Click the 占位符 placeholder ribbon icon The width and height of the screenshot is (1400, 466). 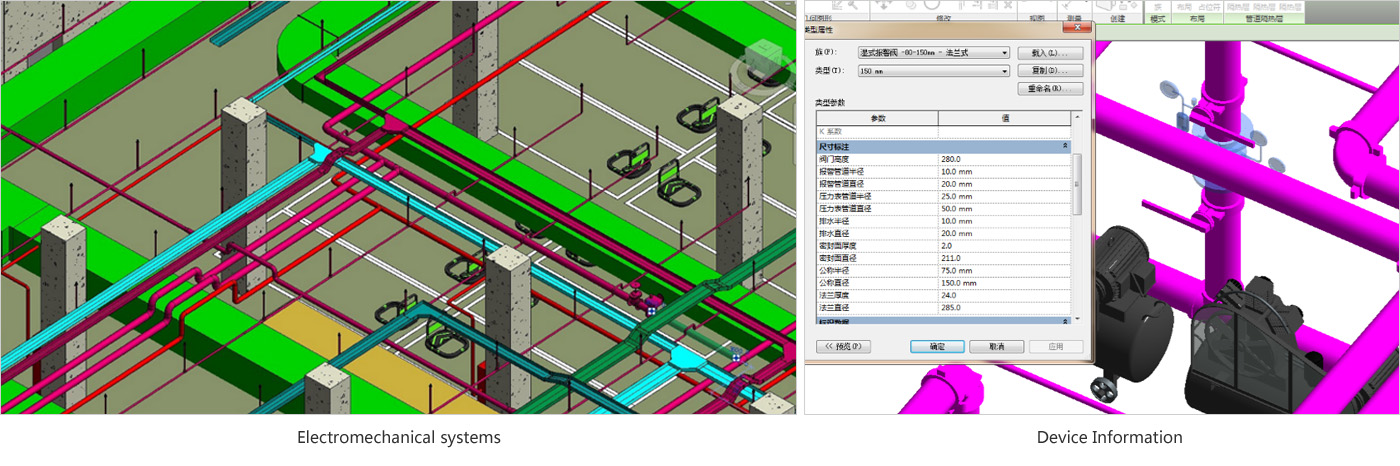pos(1211,6)
